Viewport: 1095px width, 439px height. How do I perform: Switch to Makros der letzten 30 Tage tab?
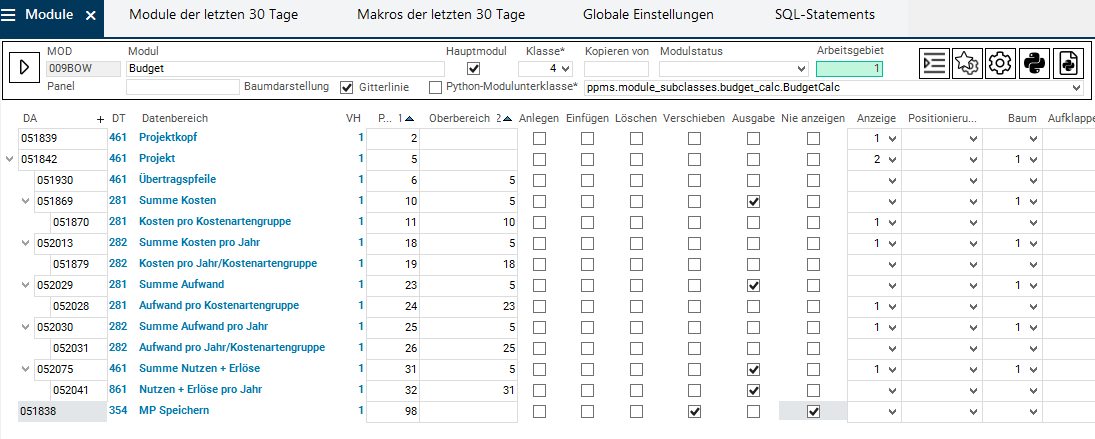pos(441,15)
